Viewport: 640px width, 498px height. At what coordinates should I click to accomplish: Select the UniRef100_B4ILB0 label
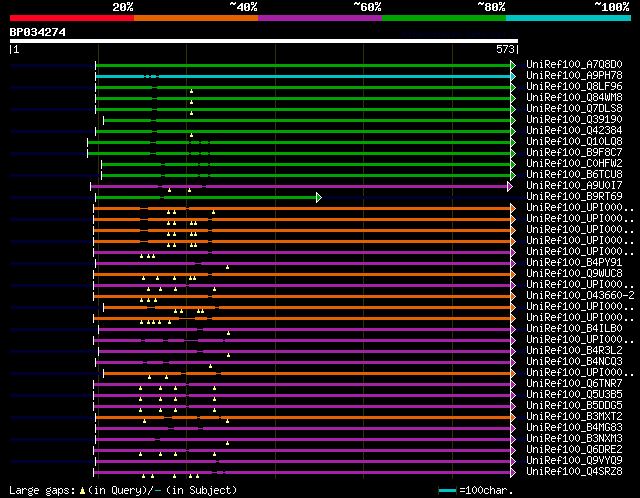[x=574, y=329]
